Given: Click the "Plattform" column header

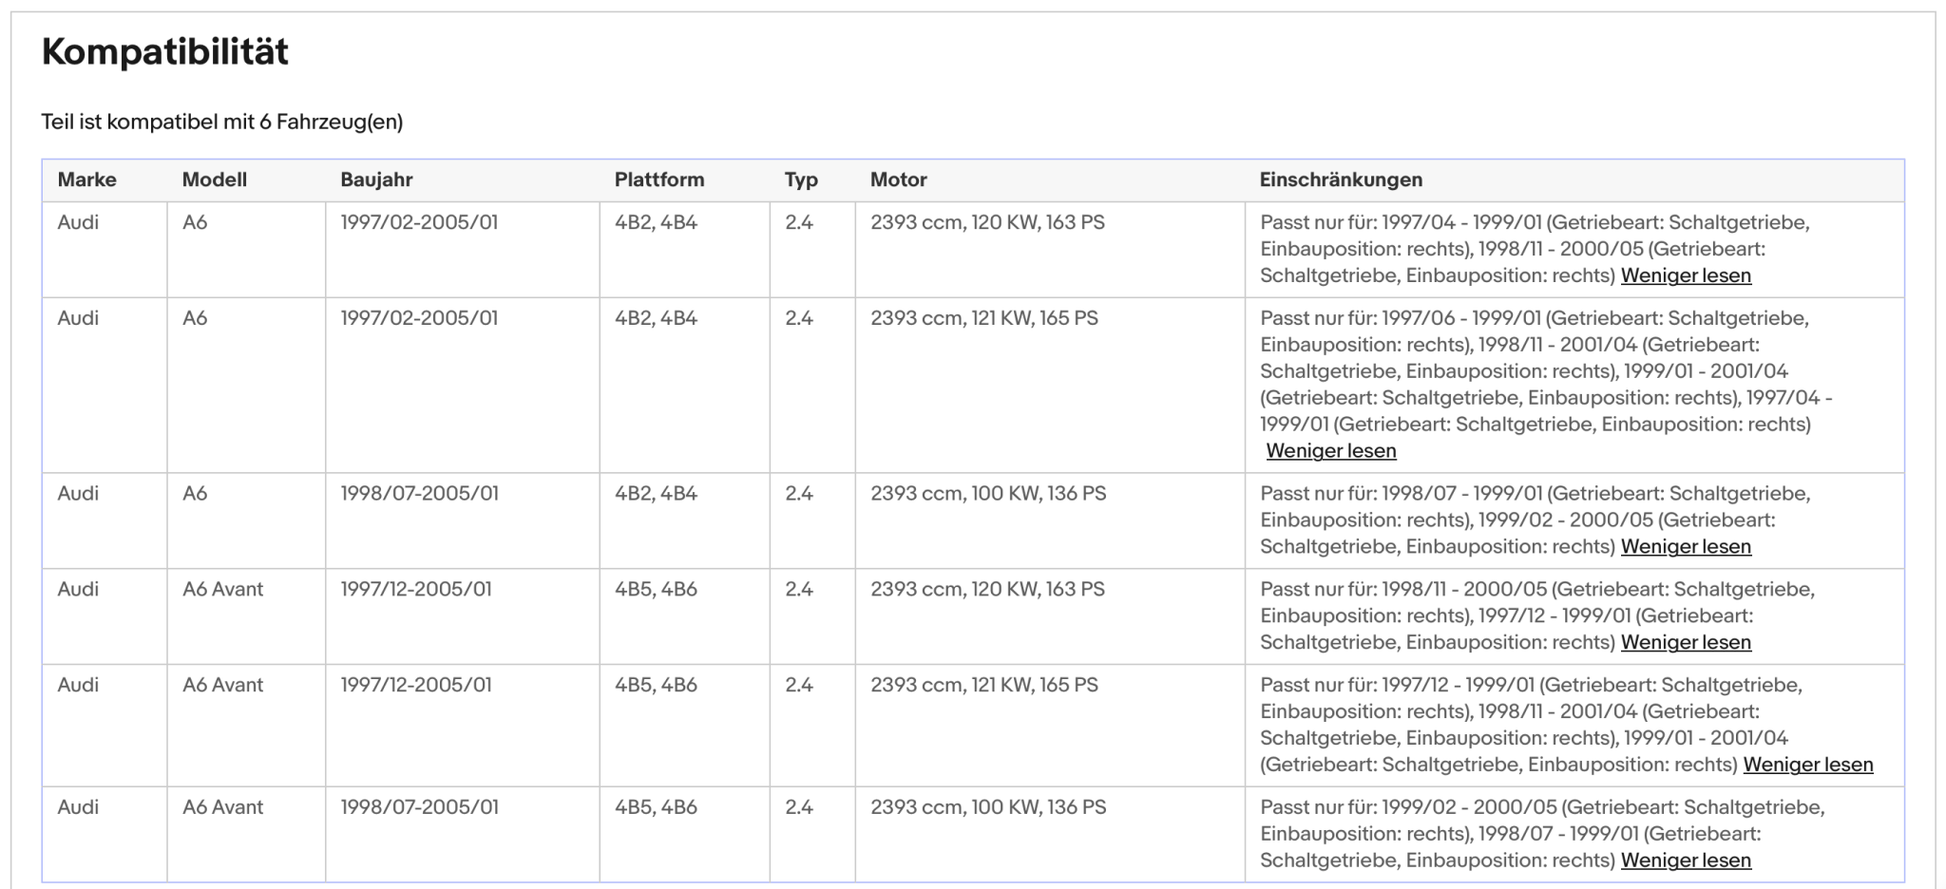Looking at the screenshot, I should [659, 180].
